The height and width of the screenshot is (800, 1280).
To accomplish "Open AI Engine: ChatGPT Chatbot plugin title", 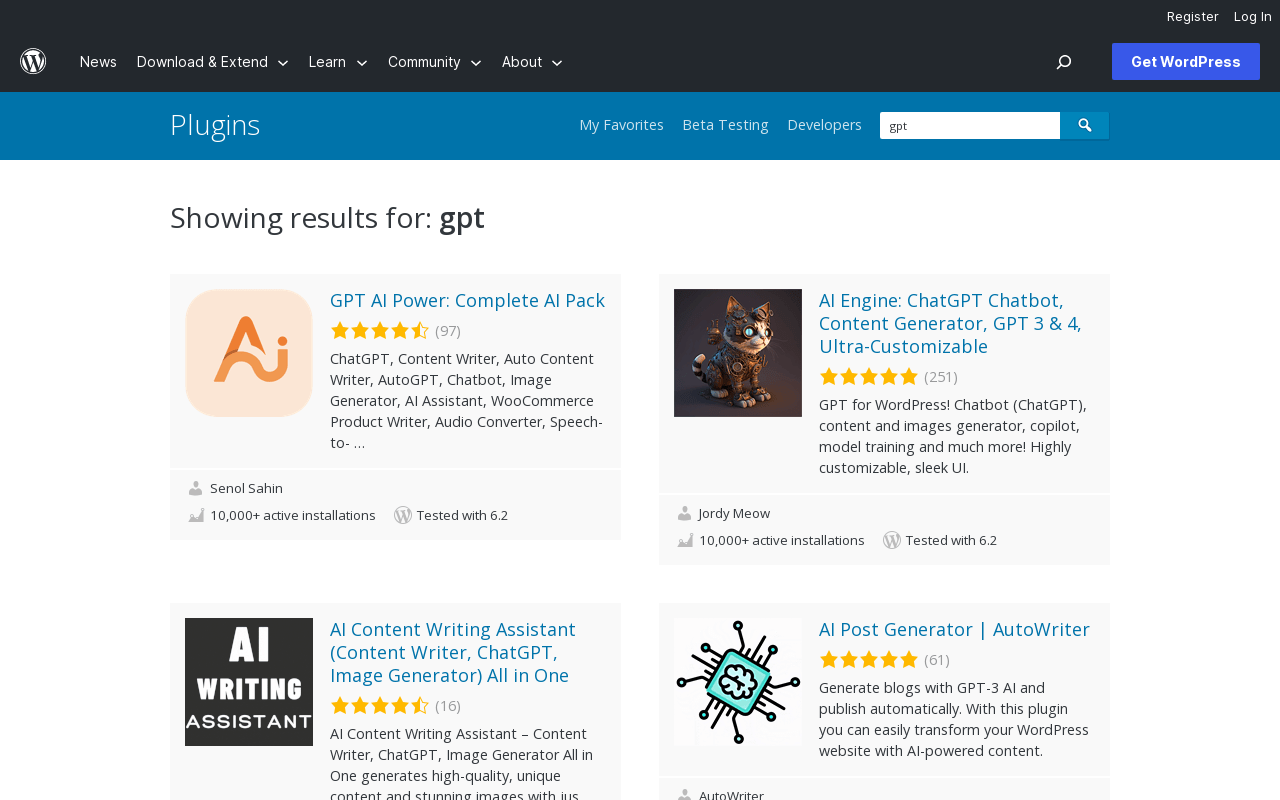I will click(x=950, y=323).
